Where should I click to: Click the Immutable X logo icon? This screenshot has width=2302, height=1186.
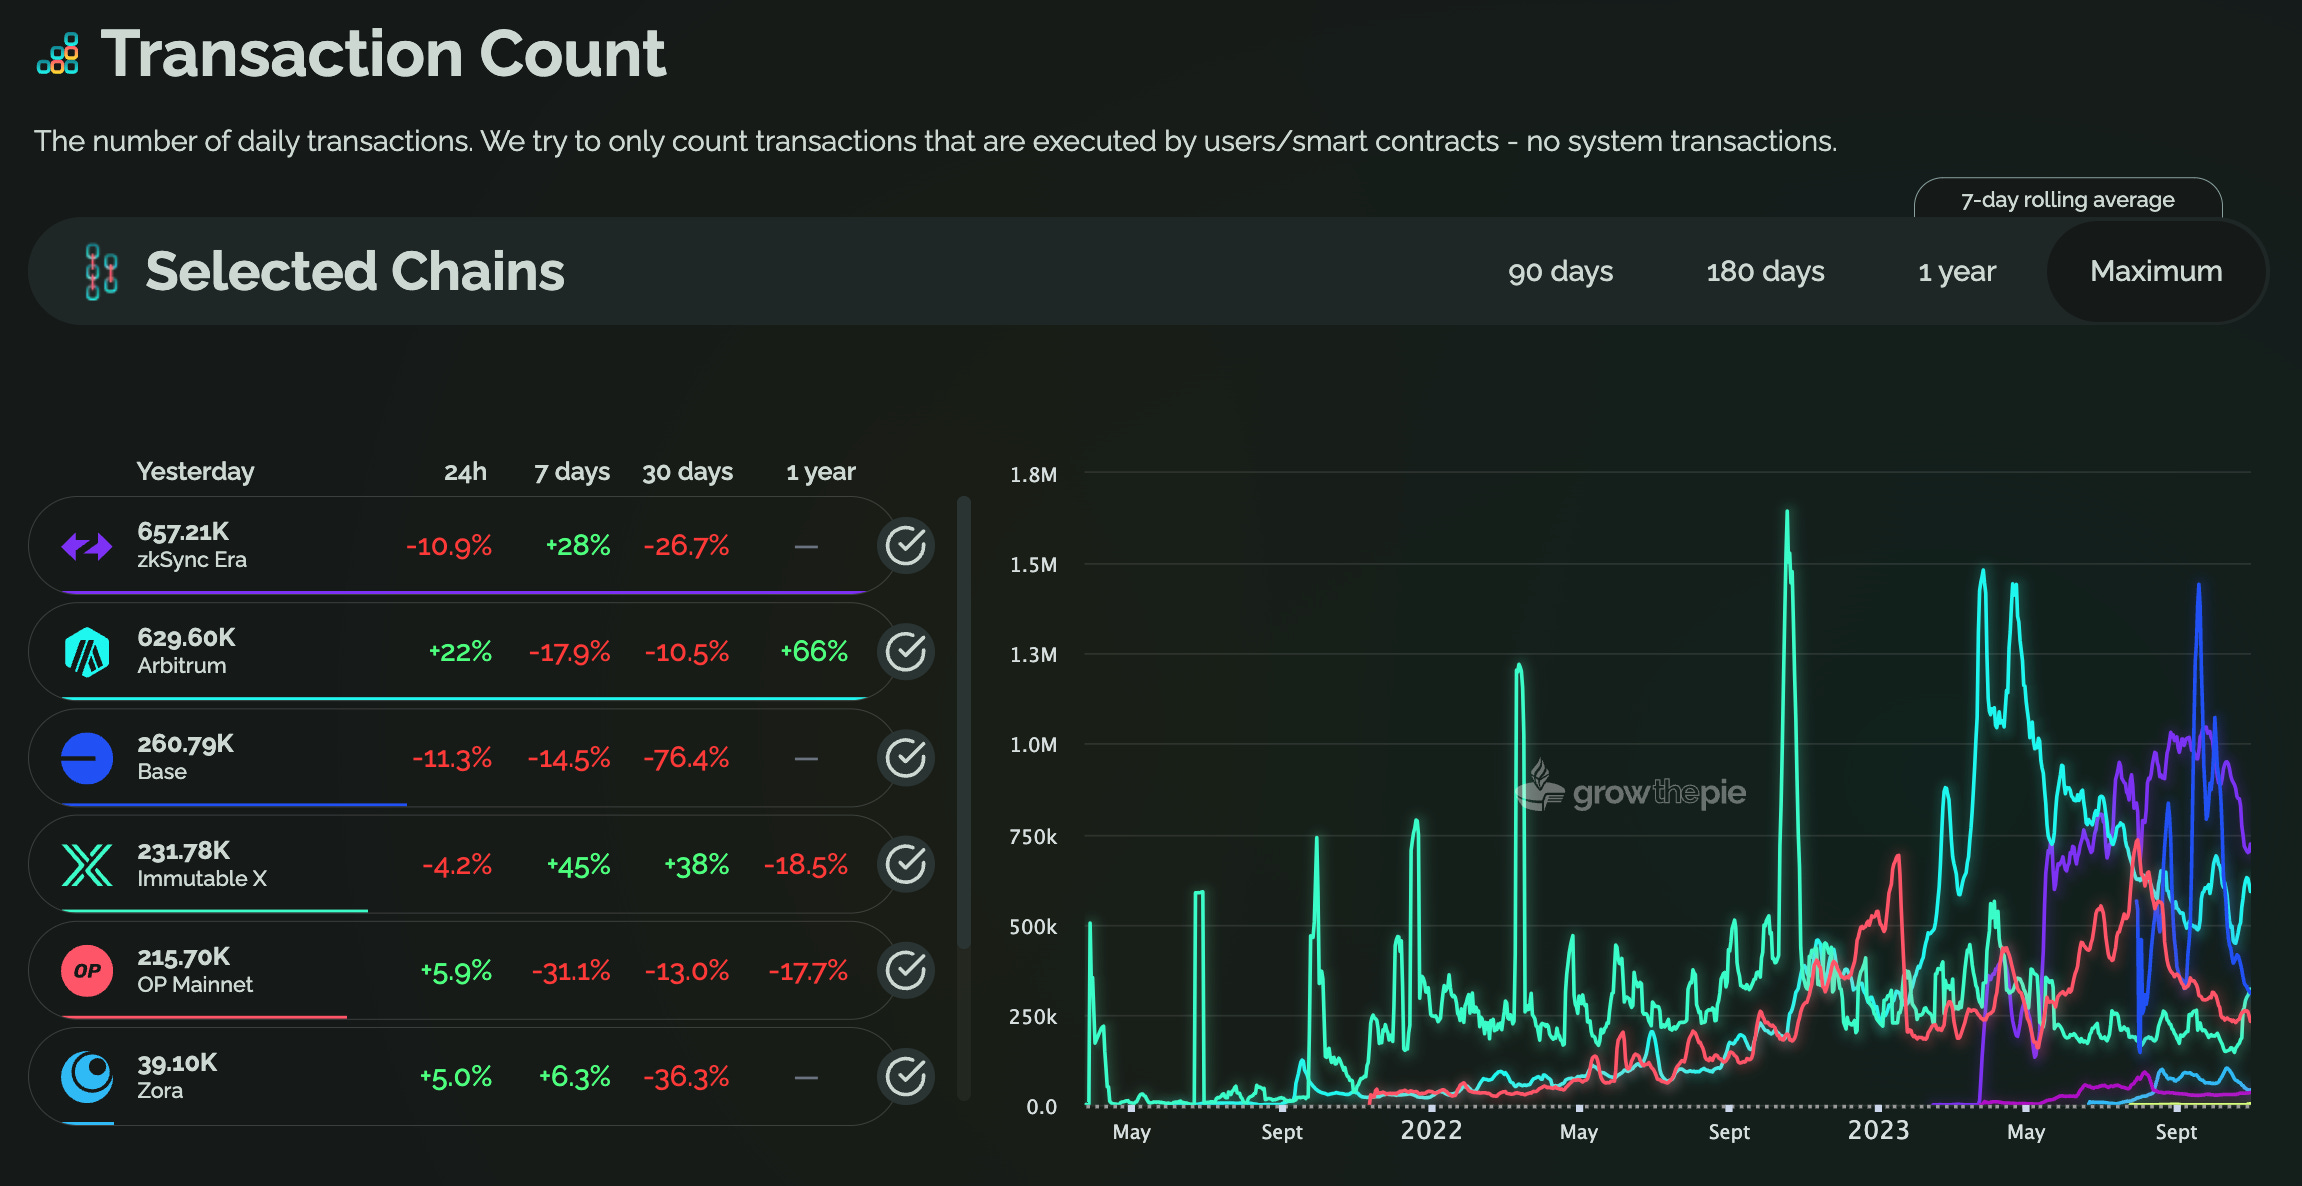pos(87,865)
